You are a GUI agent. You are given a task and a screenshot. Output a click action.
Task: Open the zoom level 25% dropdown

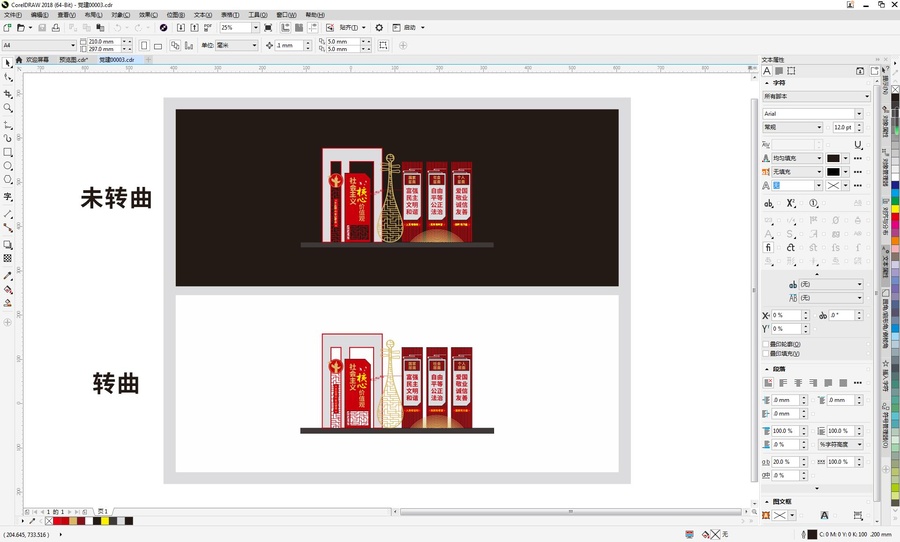(x=255, y=28)
